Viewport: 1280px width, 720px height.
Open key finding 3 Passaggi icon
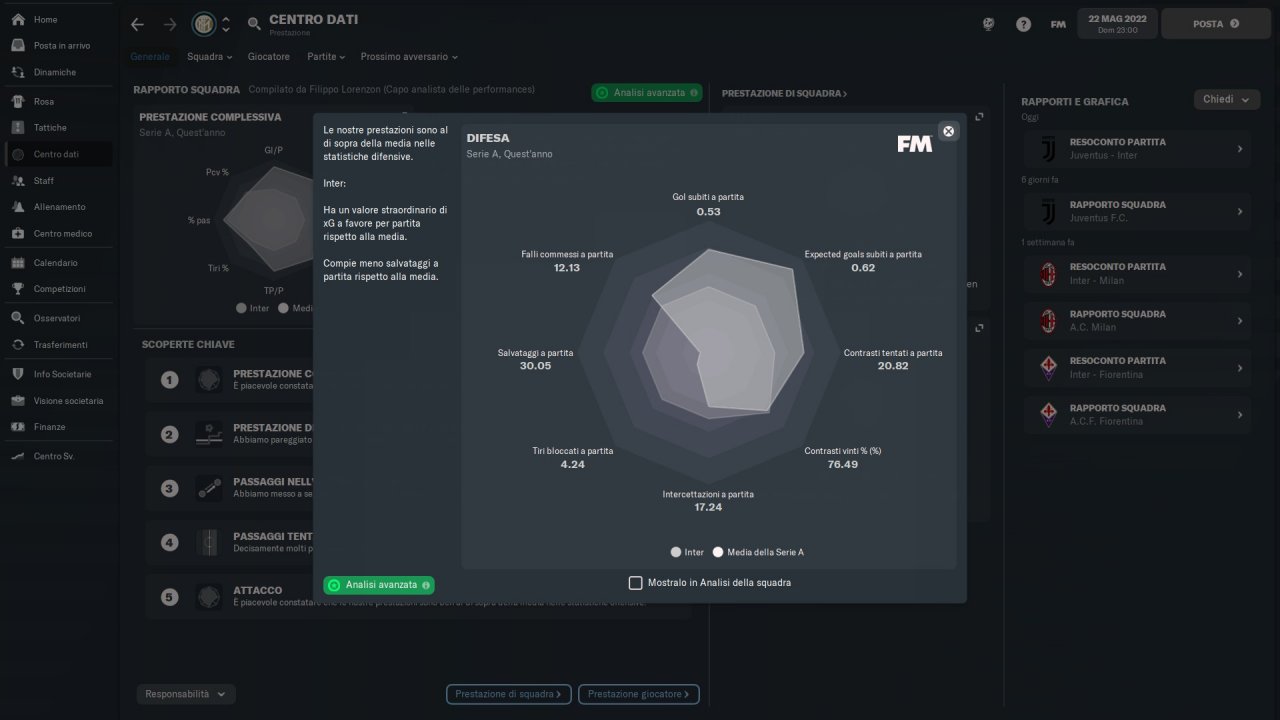click(x=209, y=489)
